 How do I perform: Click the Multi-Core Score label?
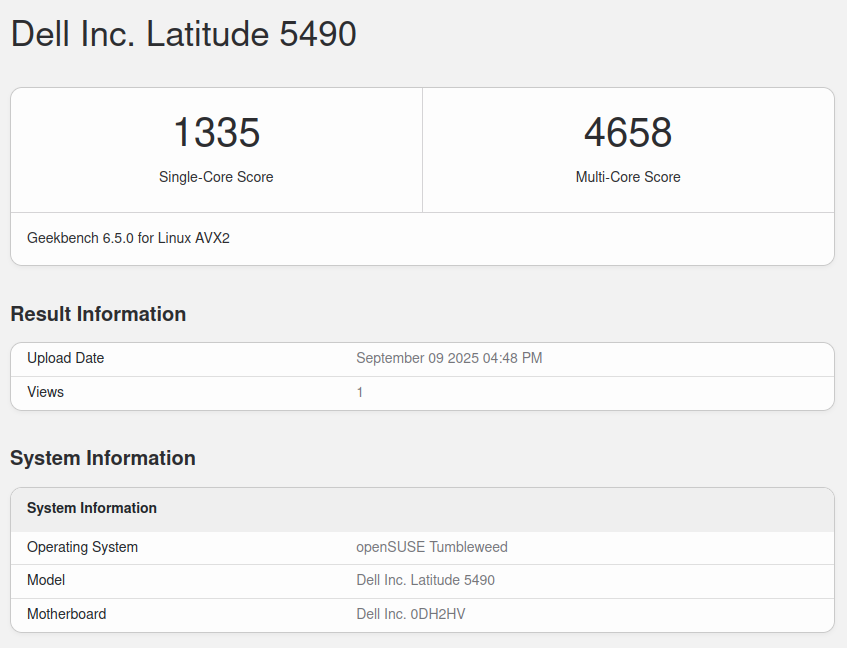click(628, 177)
